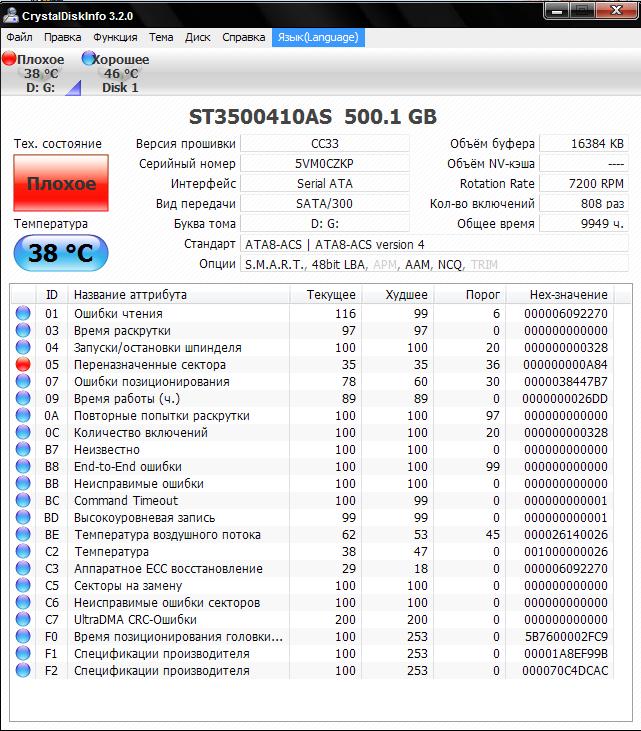This screenshot has width=641, height=731.
Task: Click the total hours field 9949 ч.
Action: [584, 224]
